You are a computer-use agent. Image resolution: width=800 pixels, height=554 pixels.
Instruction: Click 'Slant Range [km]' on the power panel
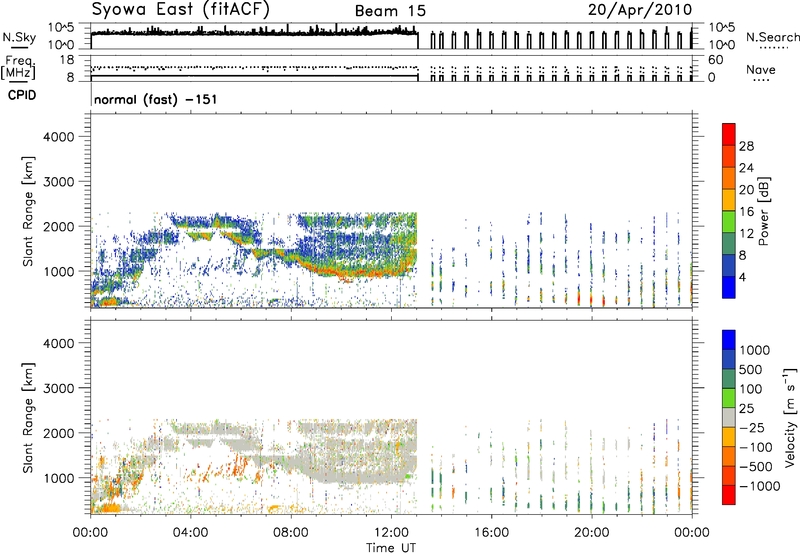point(28,211)
